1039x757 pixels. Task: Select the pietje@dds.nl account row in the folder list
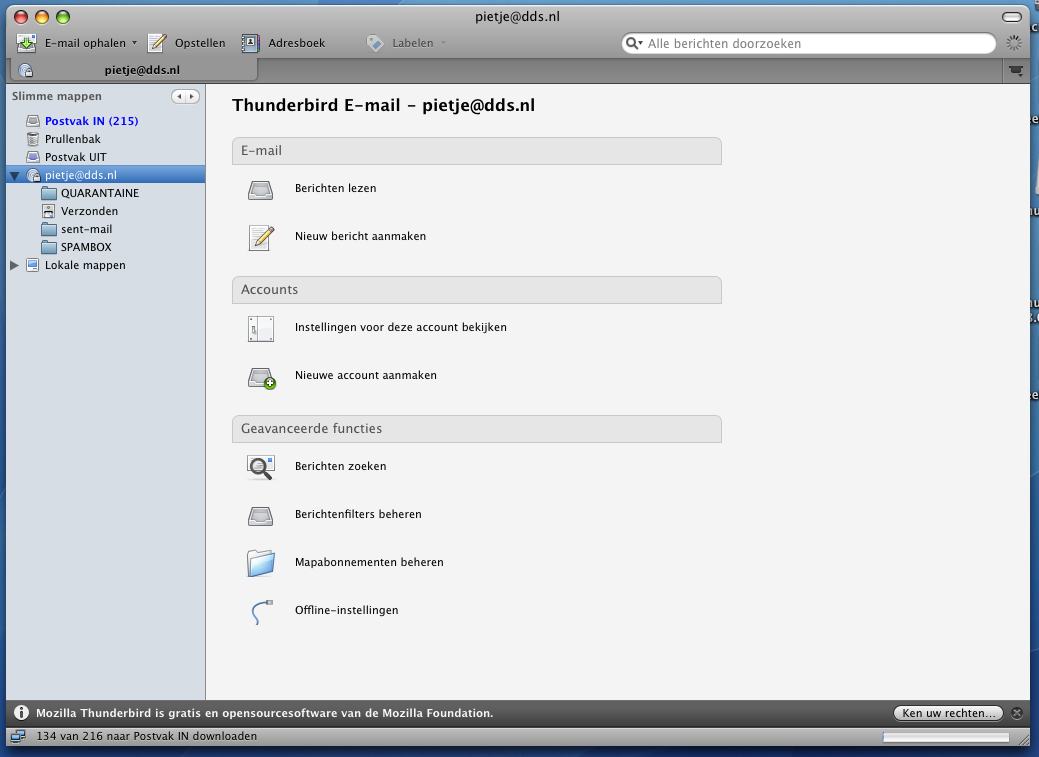[106, 175]
